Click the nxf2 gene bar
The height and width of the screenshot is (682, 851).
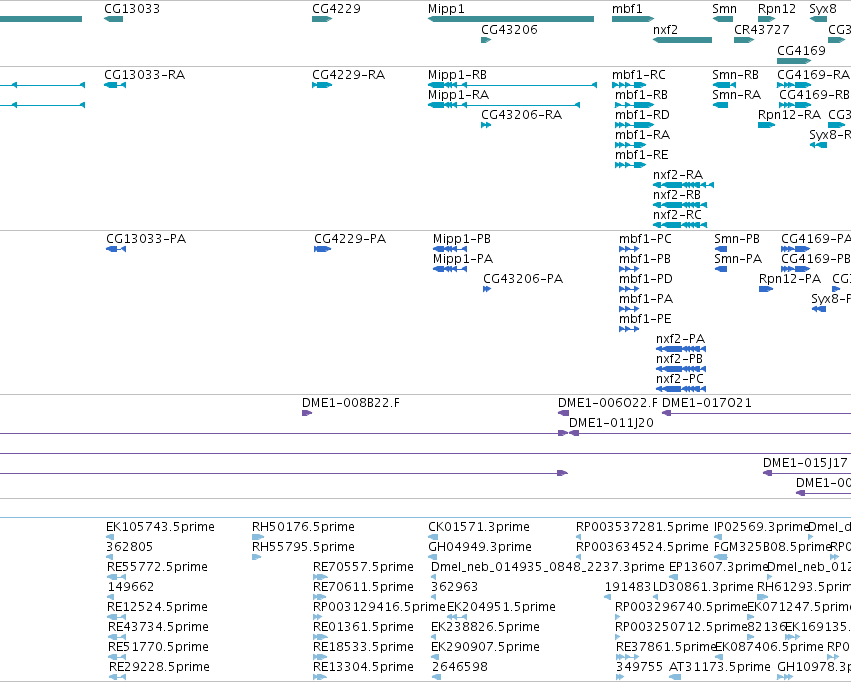point(682,40)
